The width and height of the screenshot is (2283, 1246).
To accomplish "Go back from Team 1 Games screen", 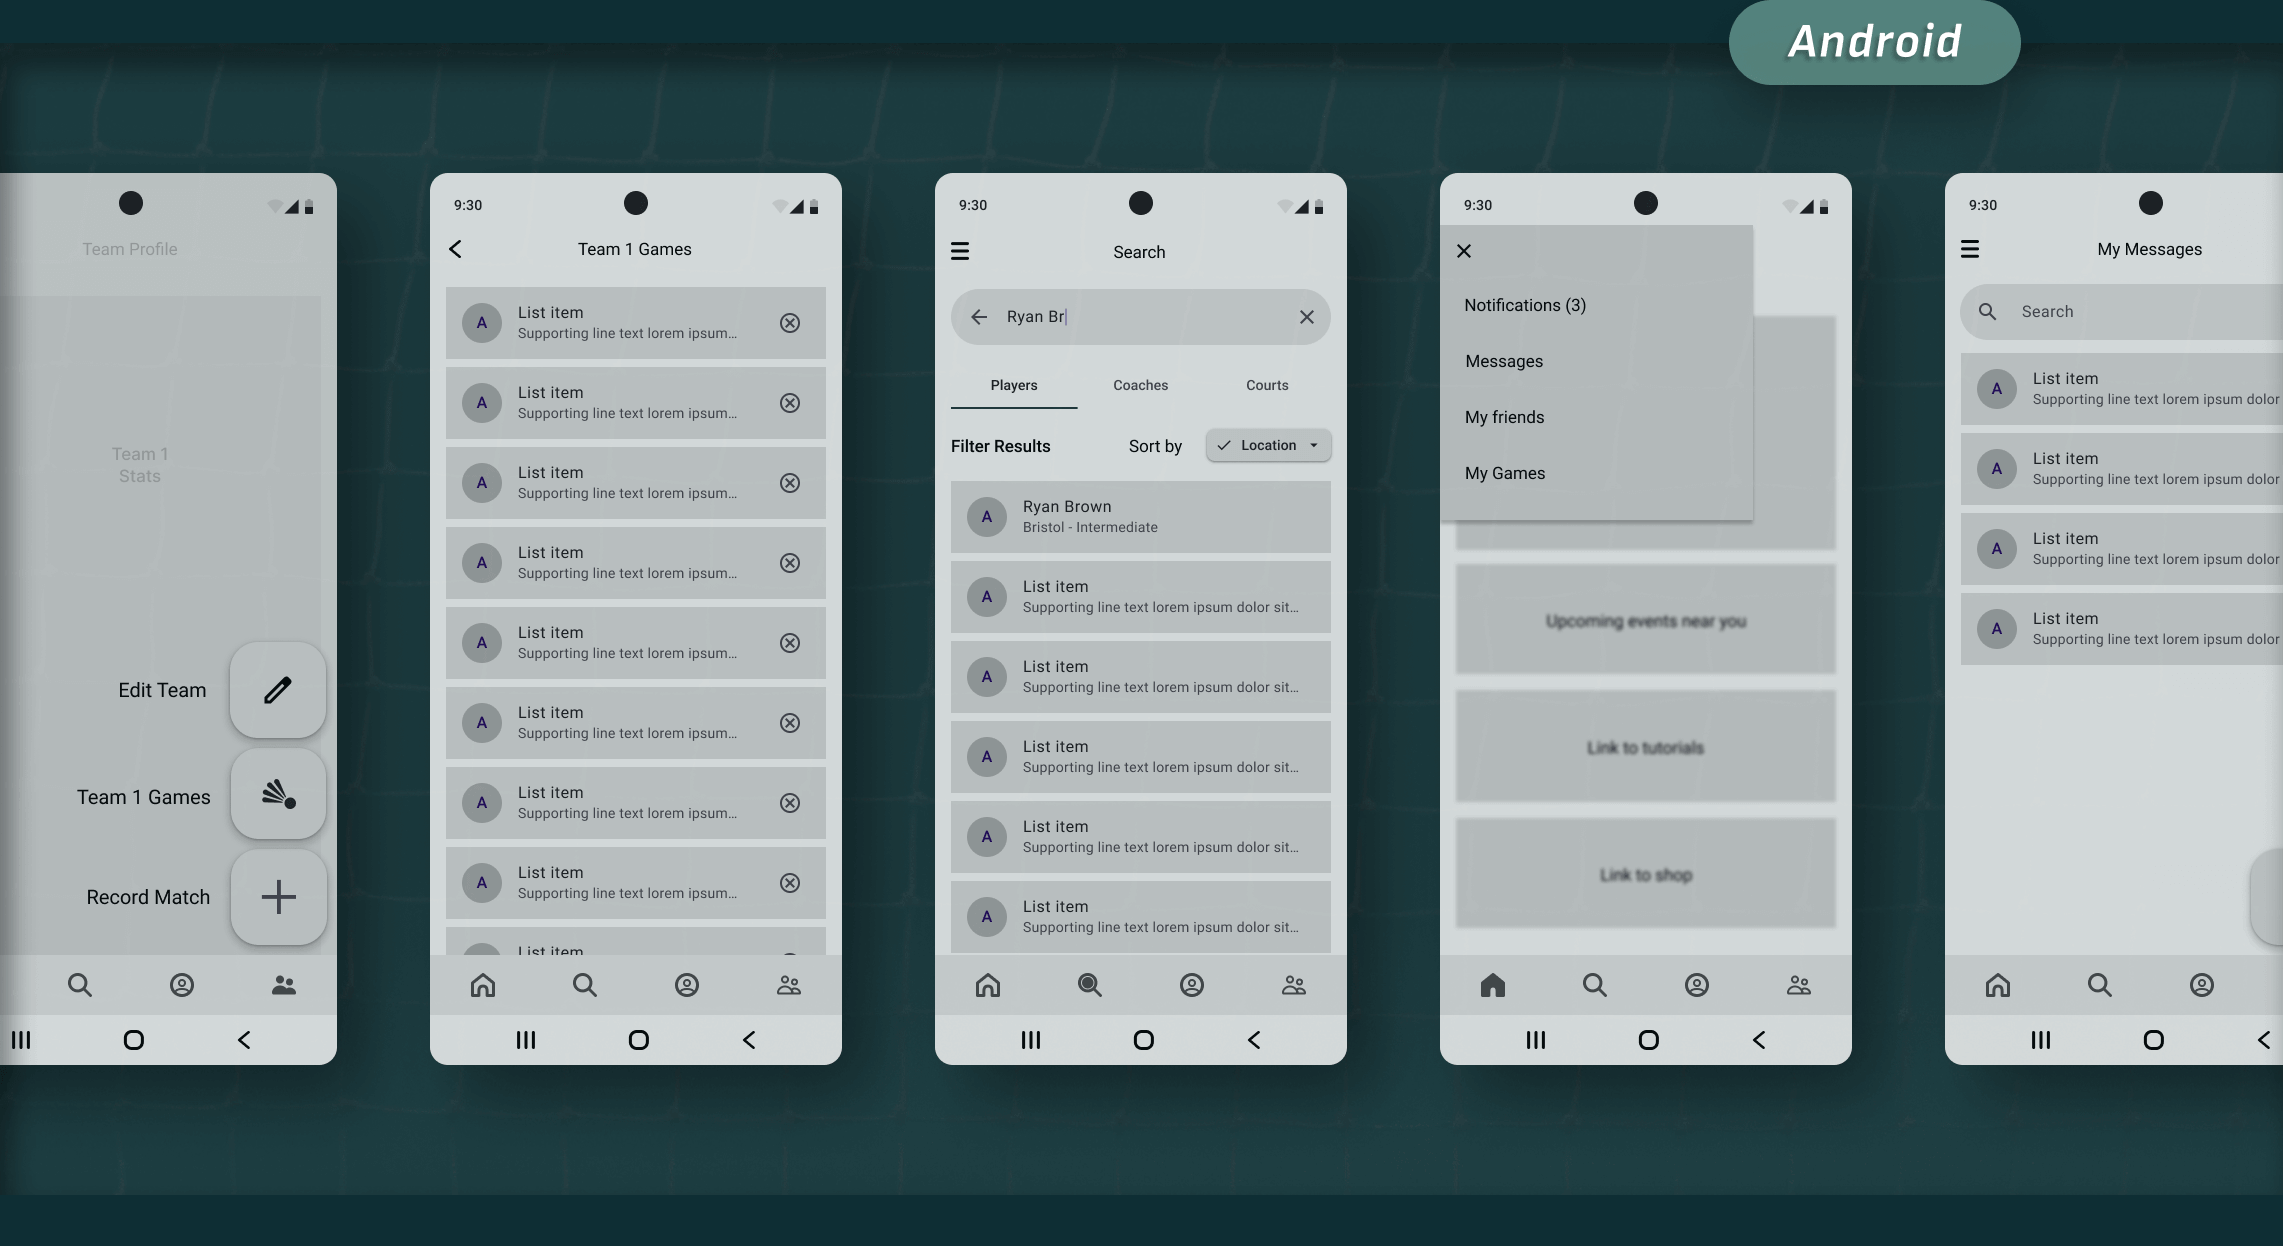I will pos(456,249).
